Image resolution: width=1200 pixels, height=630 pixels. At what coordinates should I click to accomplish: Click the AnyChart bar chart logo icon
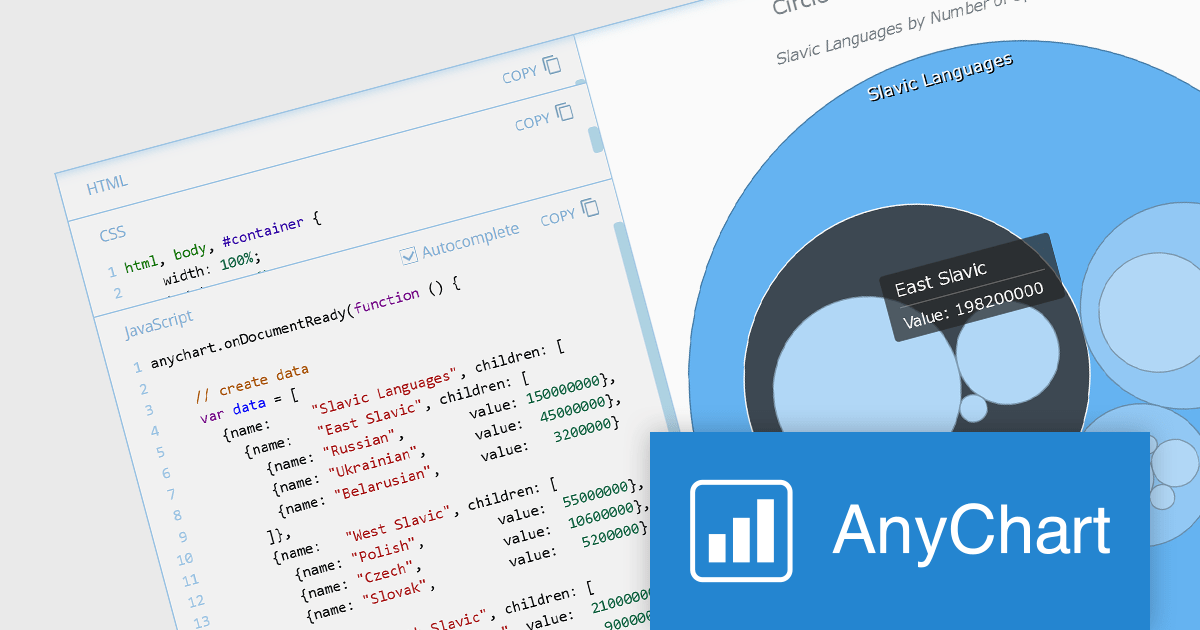click(741, 531)
